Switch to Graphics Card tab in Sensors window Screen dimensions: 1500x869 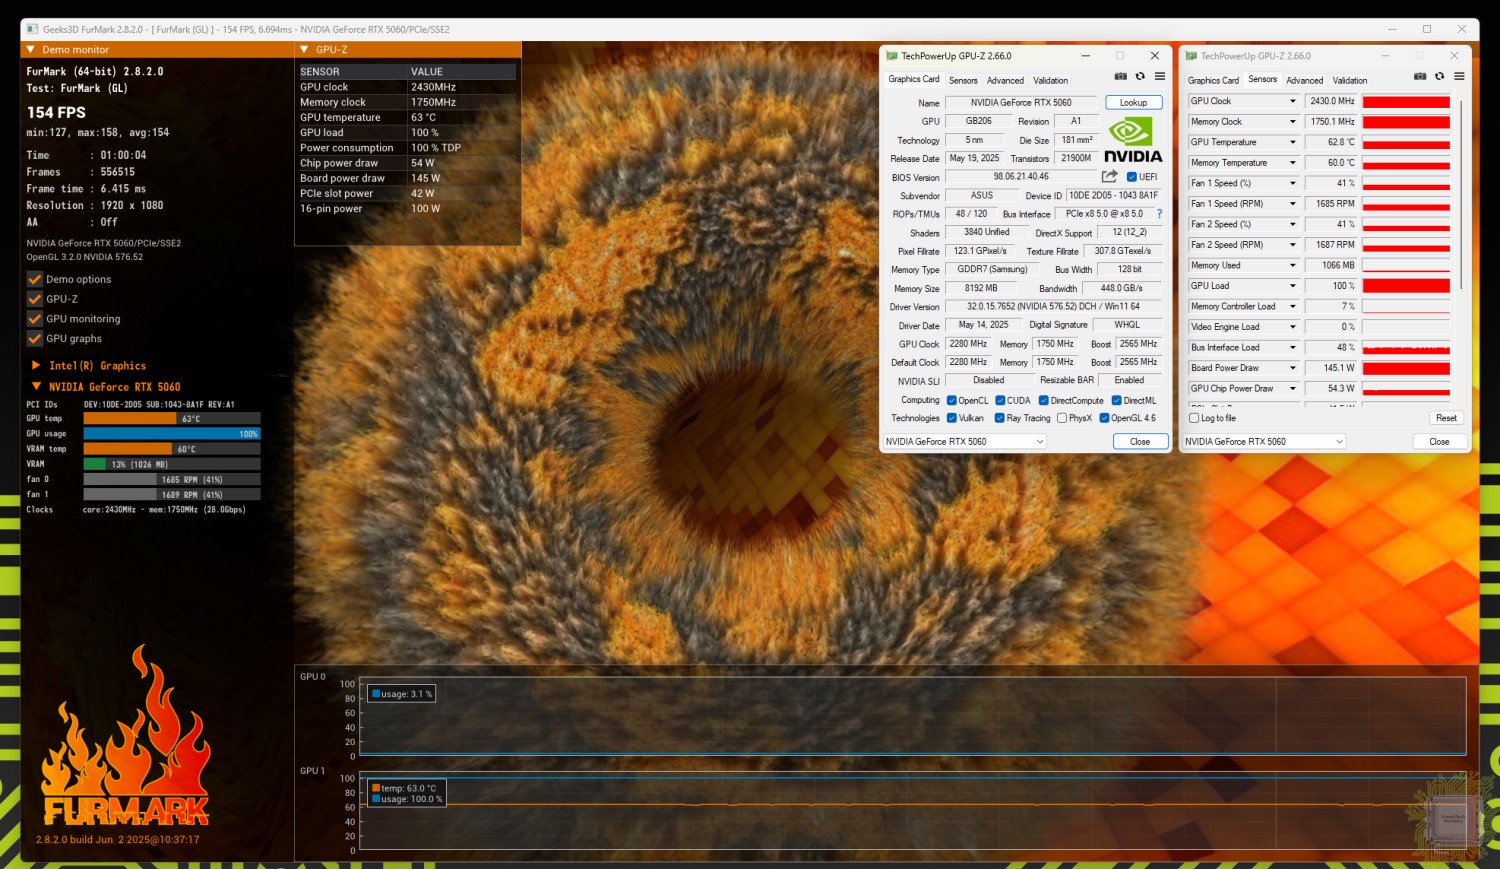click(x=1213, y=80)
